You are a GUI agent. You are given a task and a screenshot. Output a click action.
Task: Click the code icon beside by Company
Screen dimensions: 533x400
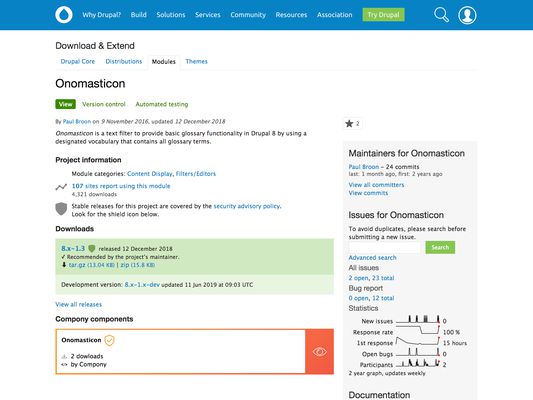point(64,365)
